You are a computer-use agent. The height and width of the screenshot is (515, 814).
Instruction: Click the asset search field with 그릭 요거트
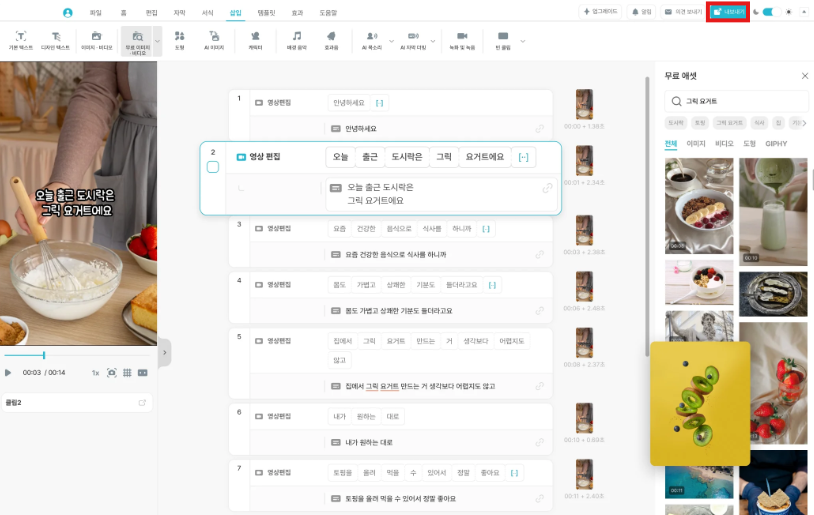736,101
